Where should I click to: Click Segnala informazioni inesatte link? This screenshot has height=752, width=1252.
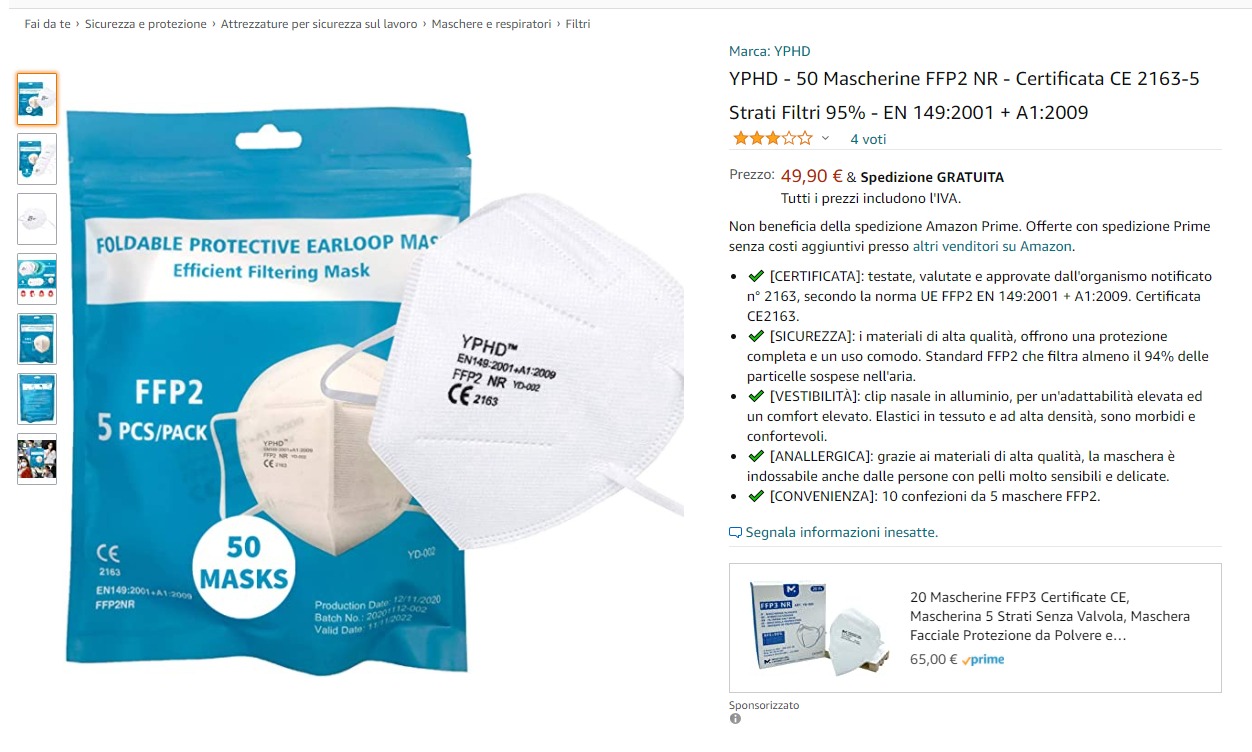[841, 532]
